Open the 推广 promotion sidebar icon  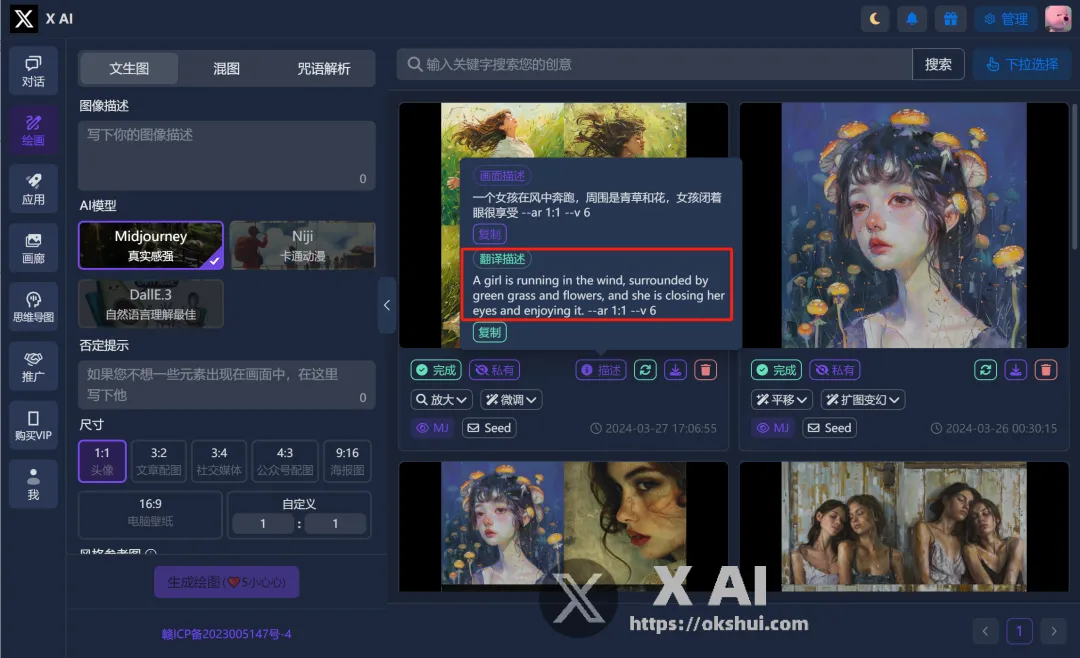[33, 365]
